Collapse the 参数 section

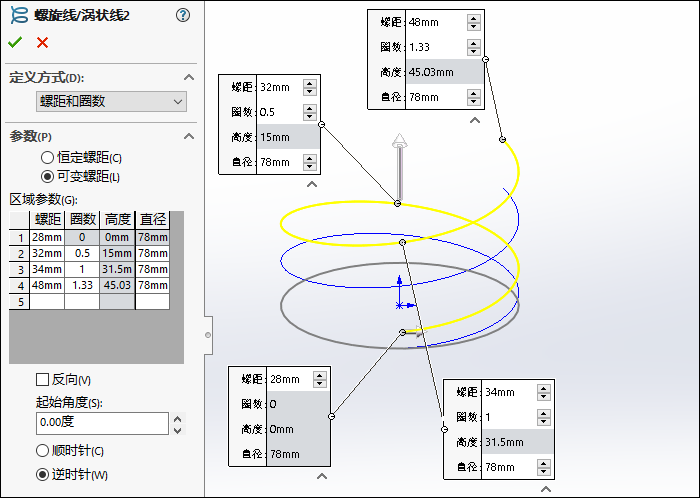point(188,136)
